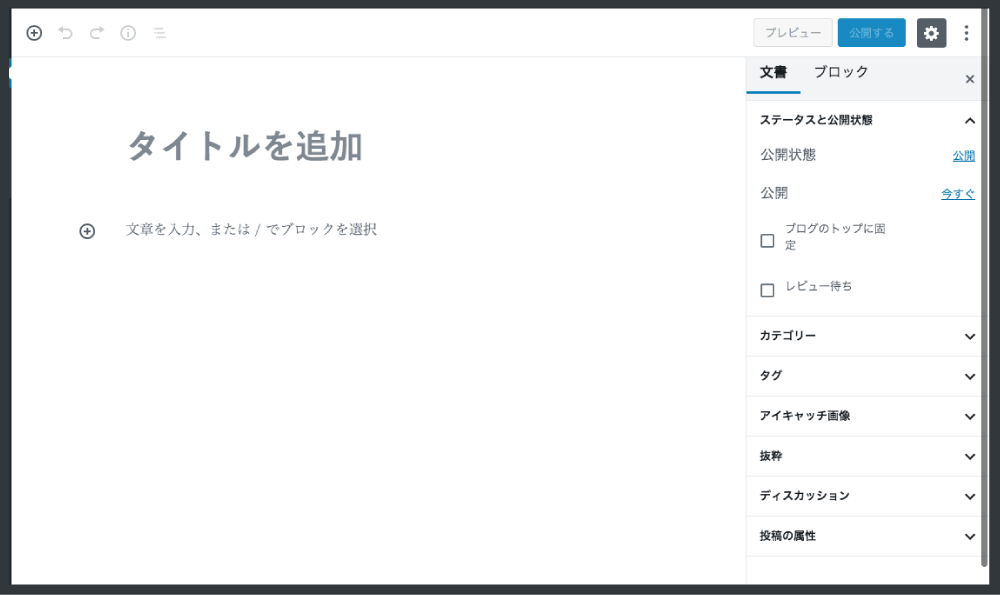Expand the タグ panel
Screen dimensions: 1000x595
coord(969,376)
